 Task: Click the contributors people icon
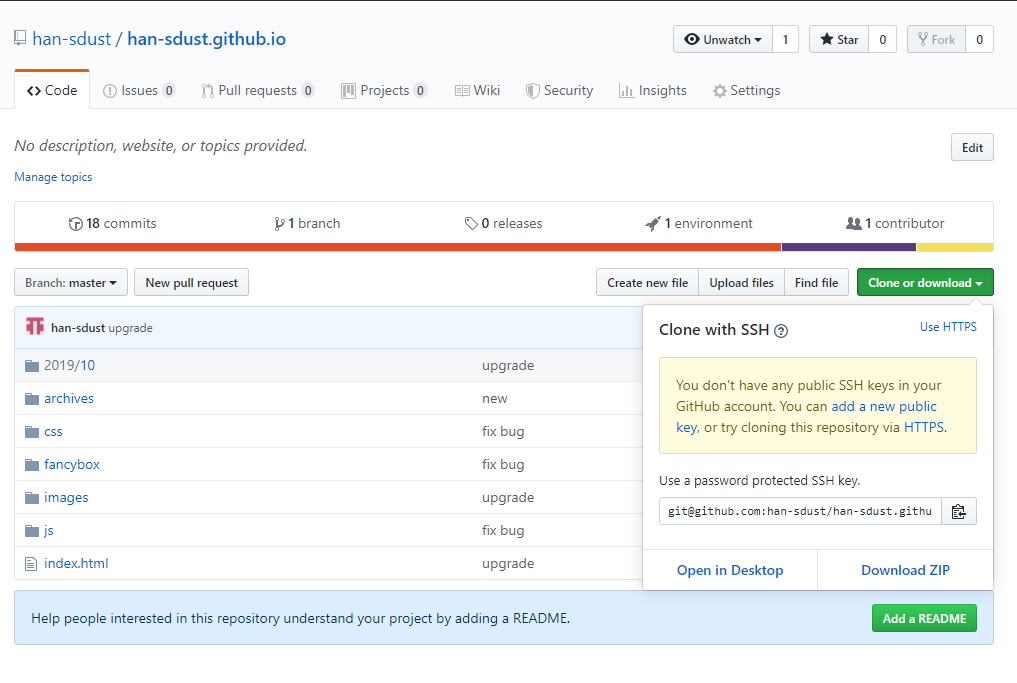point(856,223)
